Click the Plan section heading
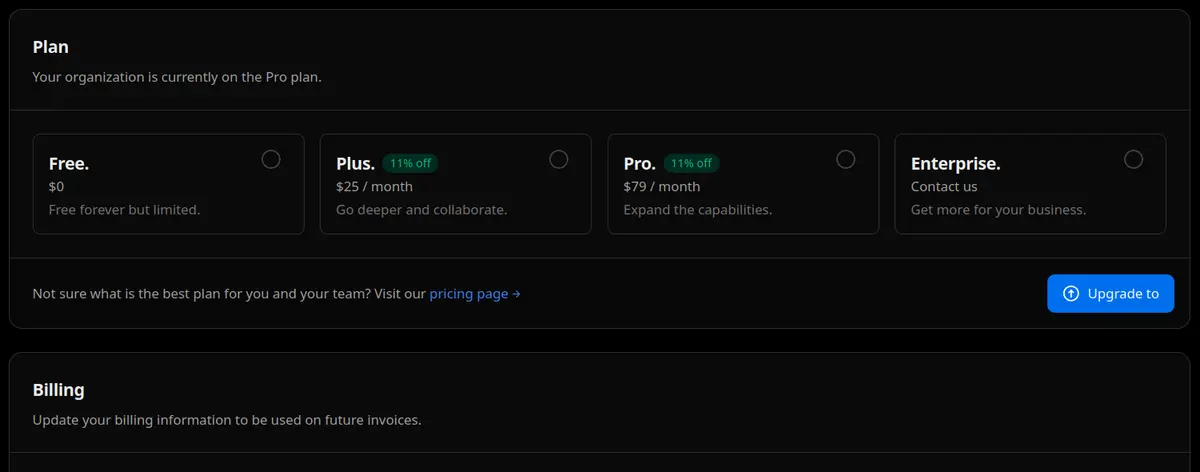Image resolution: width=1200 pixels, height=472 pixels. [x=50, y=47]
